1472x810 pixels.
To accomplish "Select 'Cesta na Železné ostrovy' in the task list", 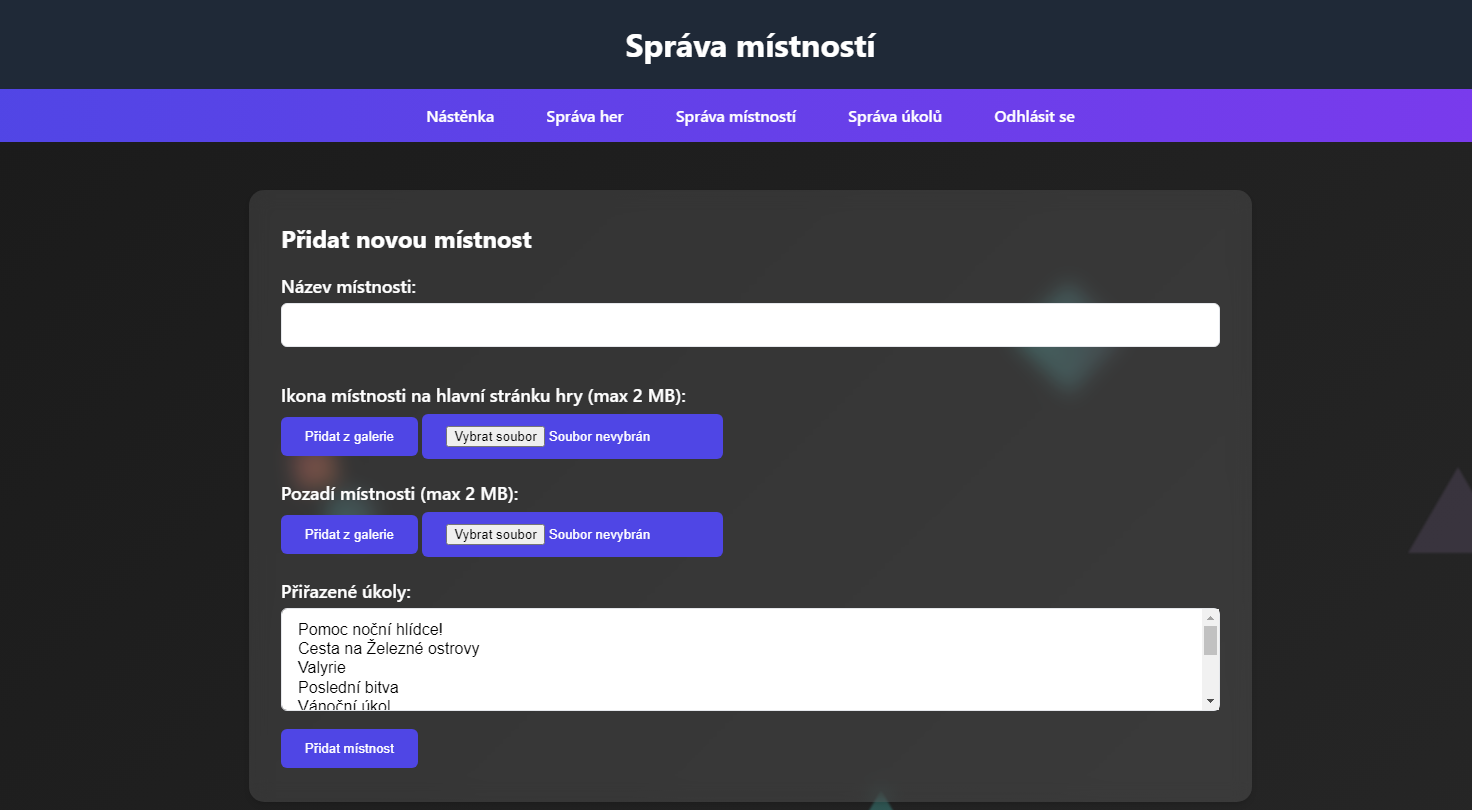I will [389, 648].
